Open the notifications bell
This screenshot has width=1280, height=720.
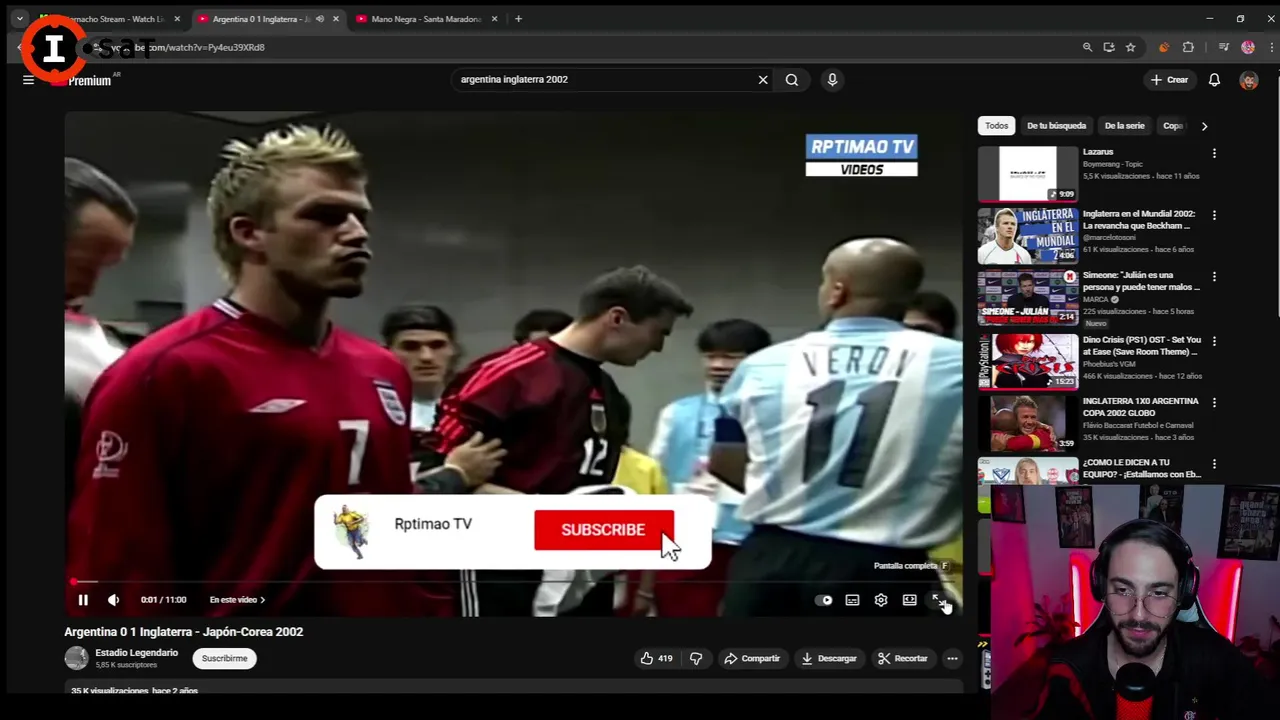1214,80
